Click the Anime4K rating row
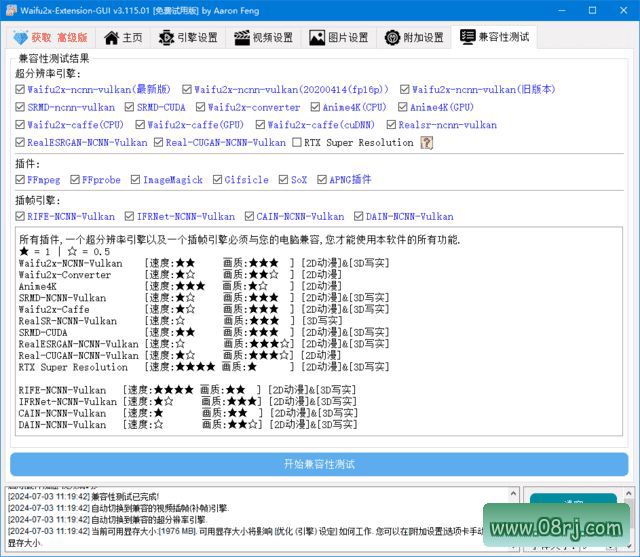The height and width of the screenshot is (557, 640). tap(180, 286)
